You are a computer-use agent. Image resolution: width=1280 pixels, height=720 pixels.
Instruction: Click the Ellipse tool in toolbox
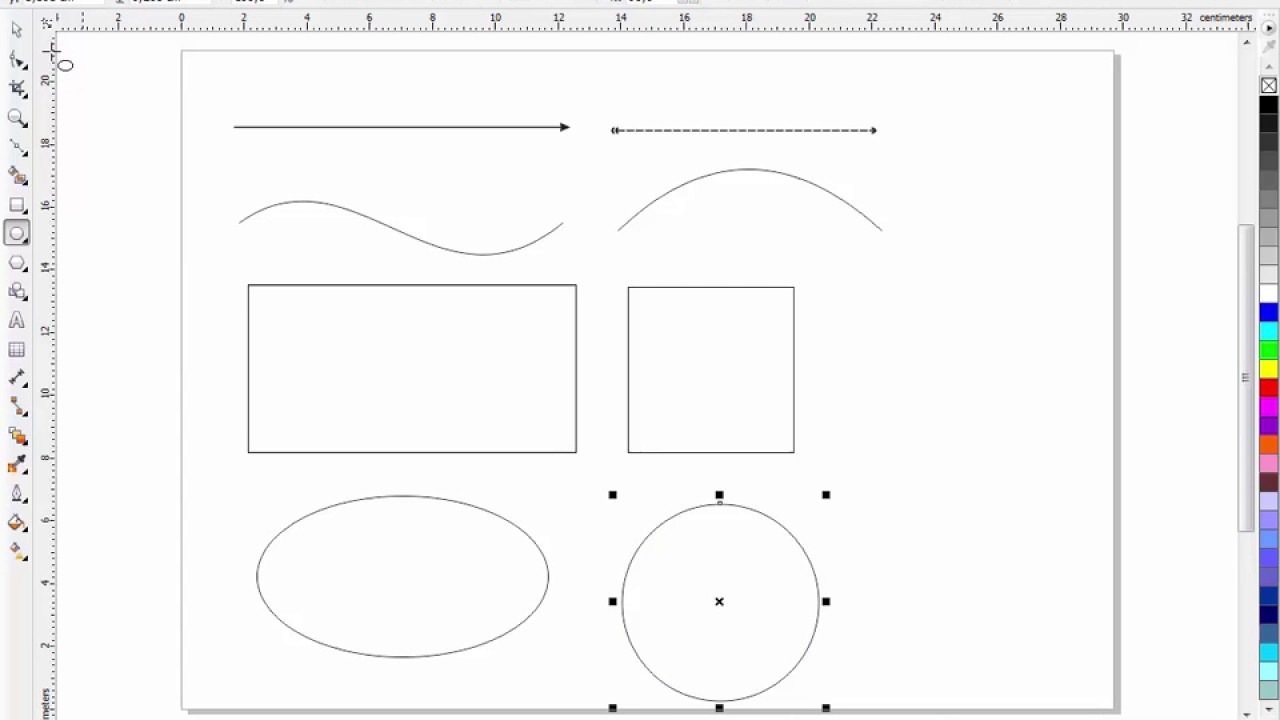(16, 234)
